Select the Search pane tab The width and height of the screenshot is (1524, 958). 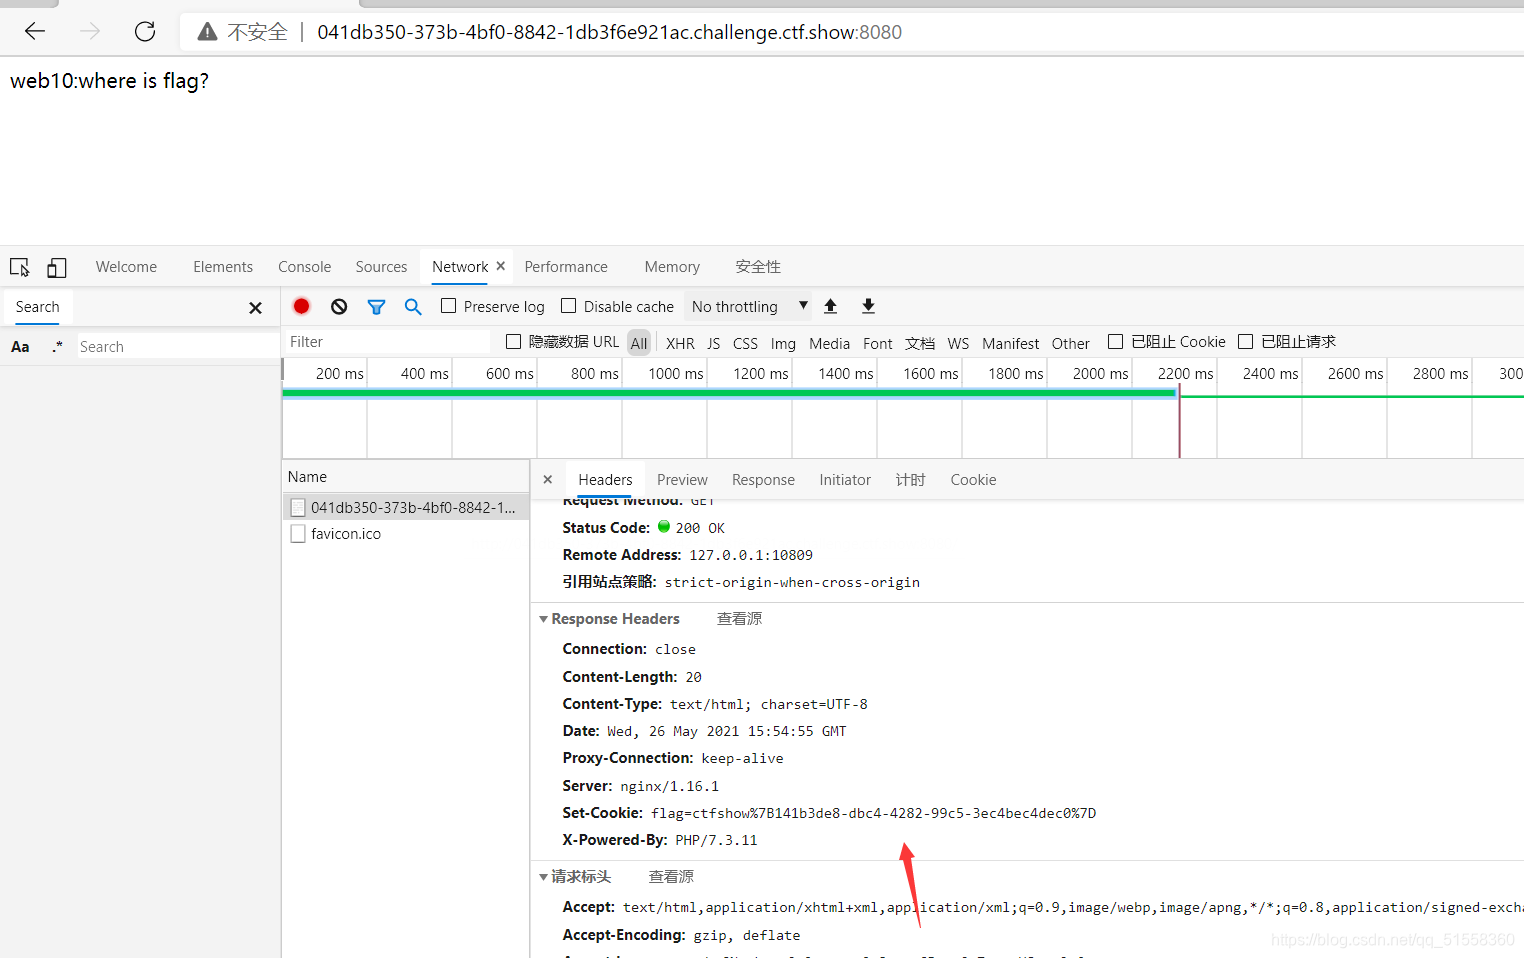coord(37,307)
